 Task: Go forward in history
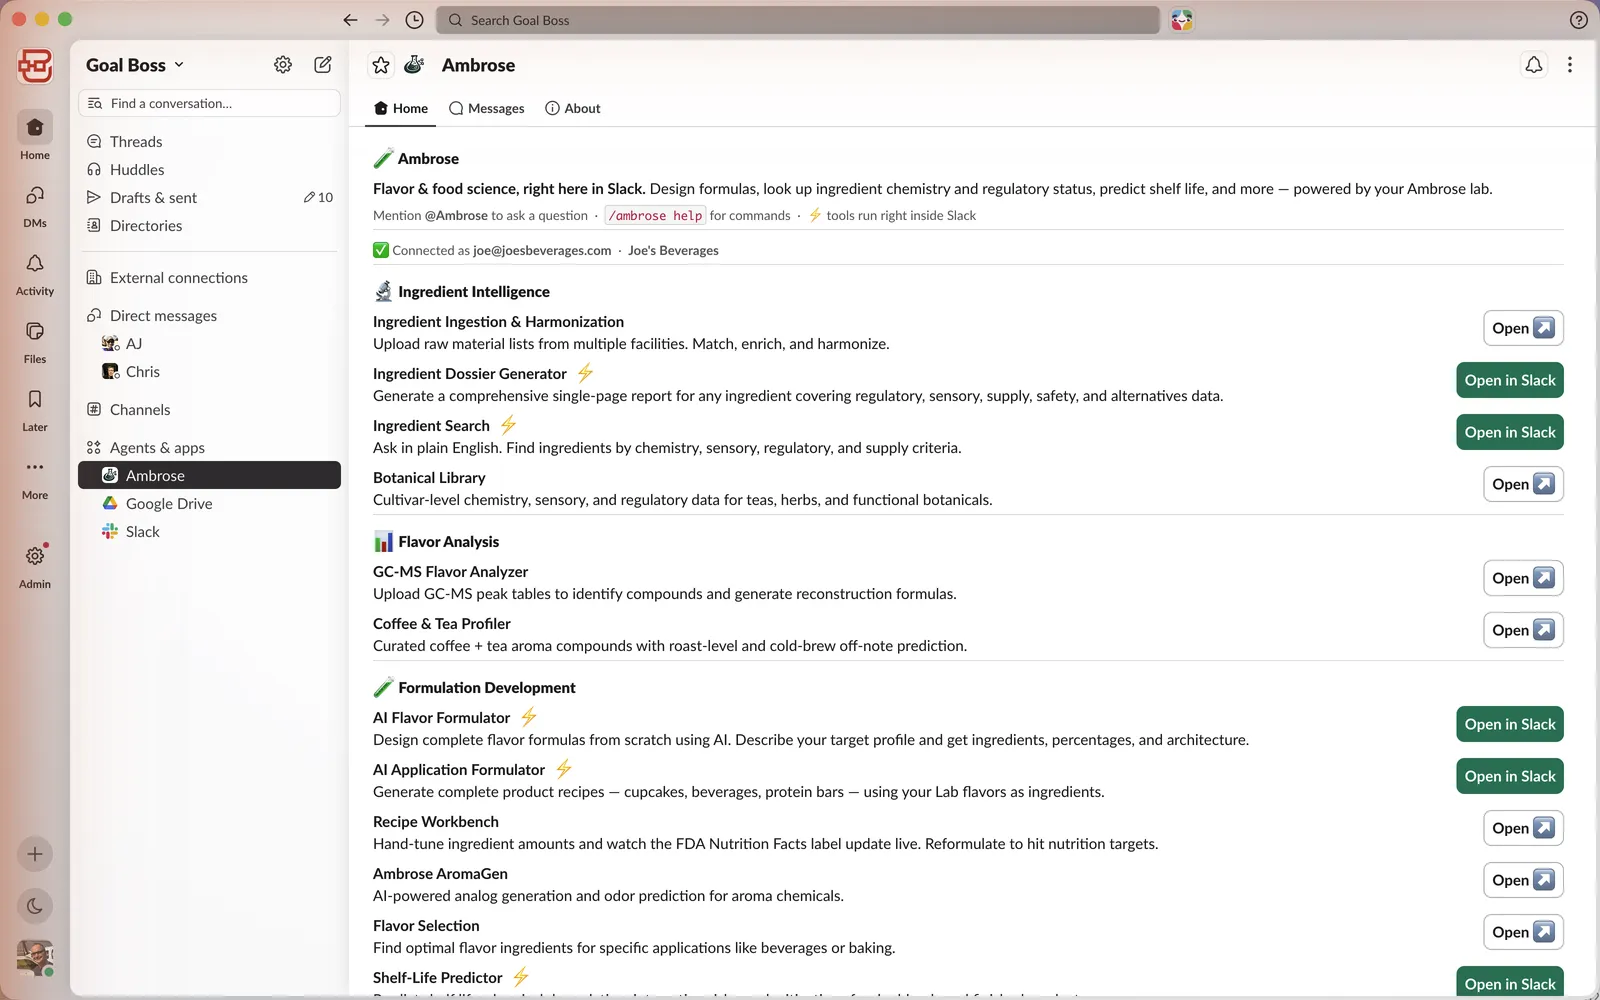pos(383,20)
